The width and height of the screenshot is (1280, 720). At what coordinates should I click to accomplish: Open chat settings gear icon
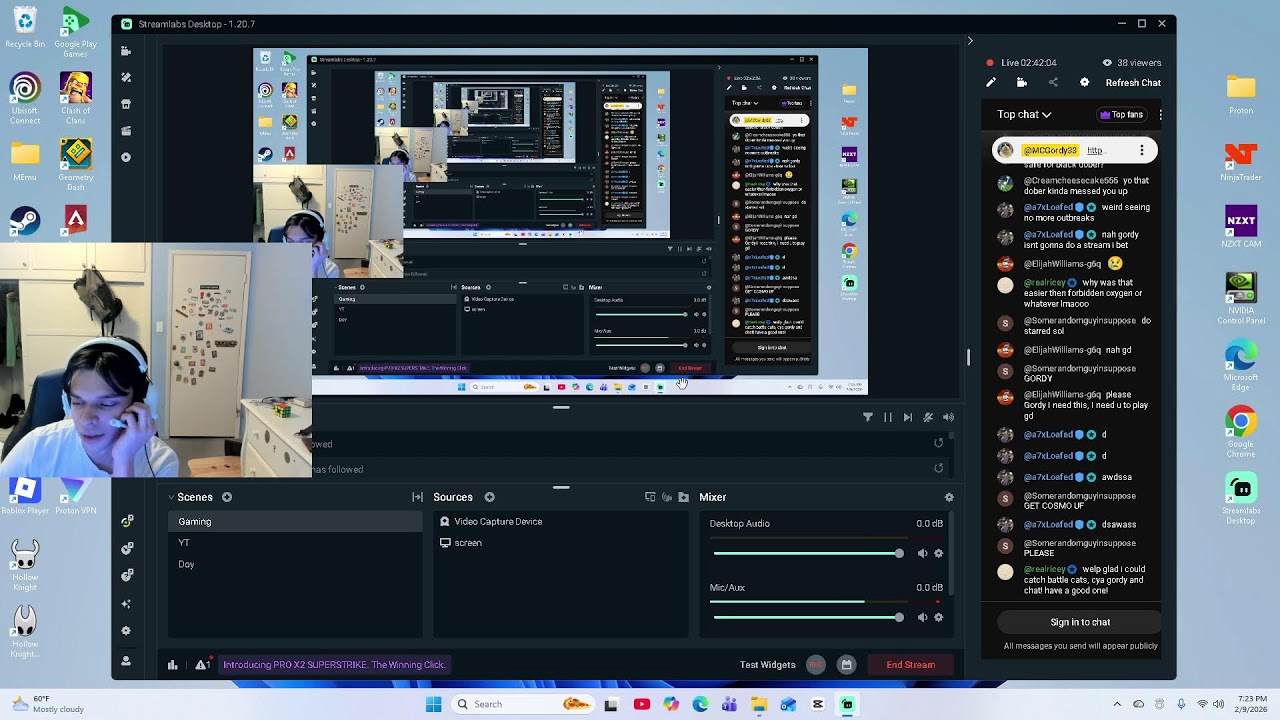click(1085, 83)
